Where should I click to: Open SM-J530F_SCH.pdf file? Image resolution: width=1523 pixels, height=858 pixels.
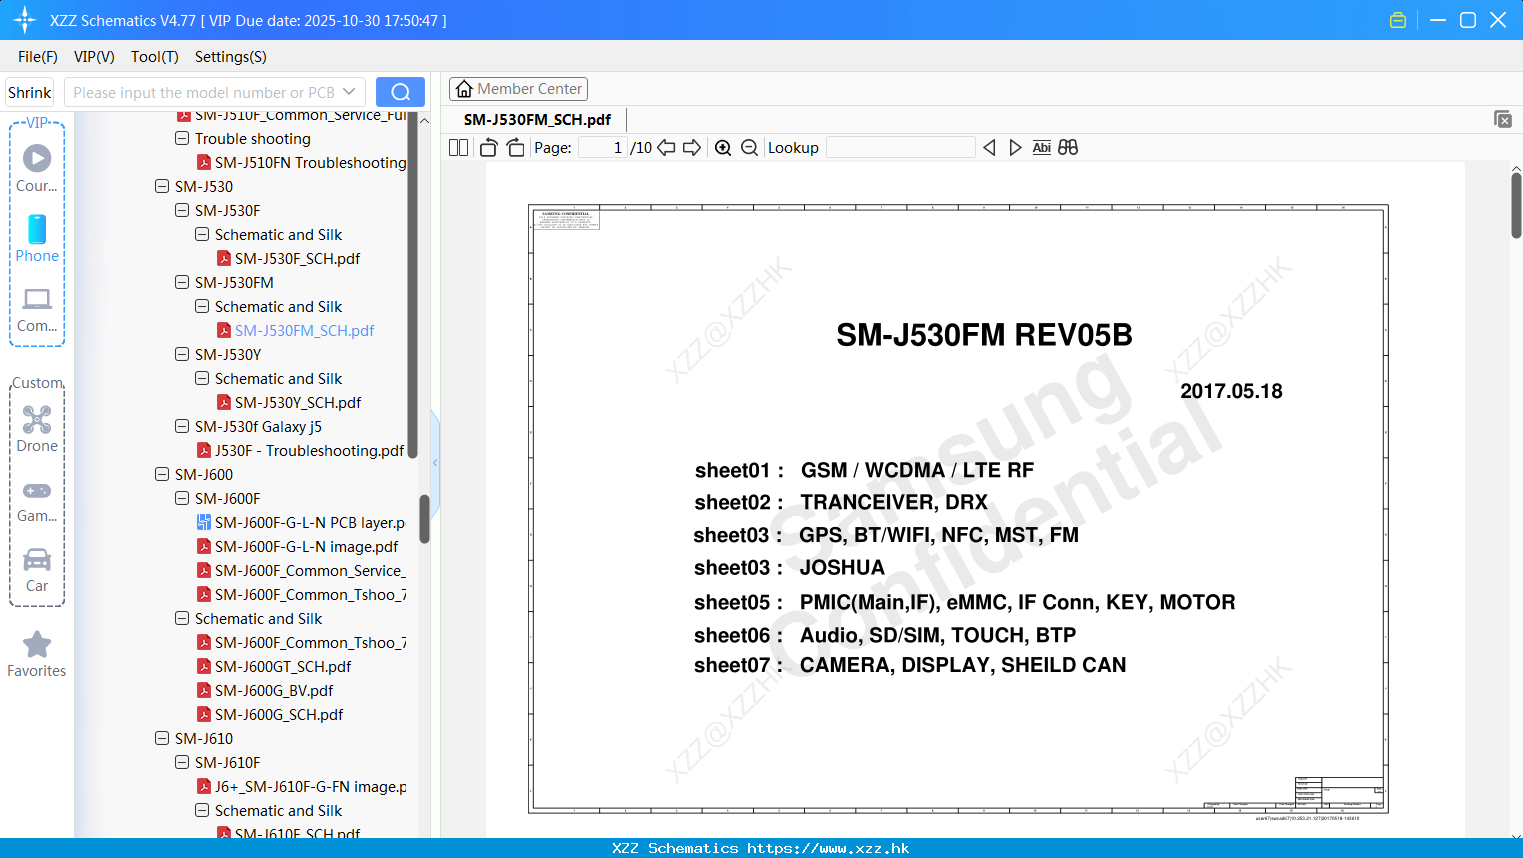click(x=288, y=258)
